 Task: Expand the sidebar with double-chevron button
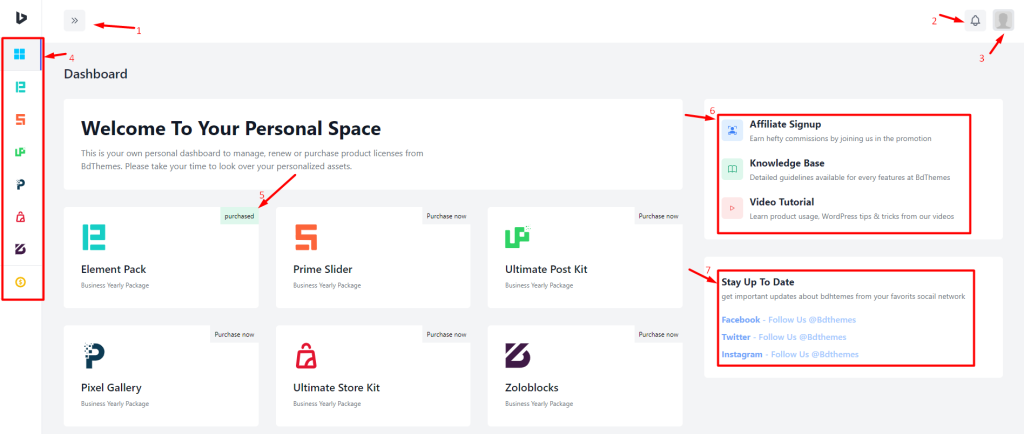(x=74, y=20)
